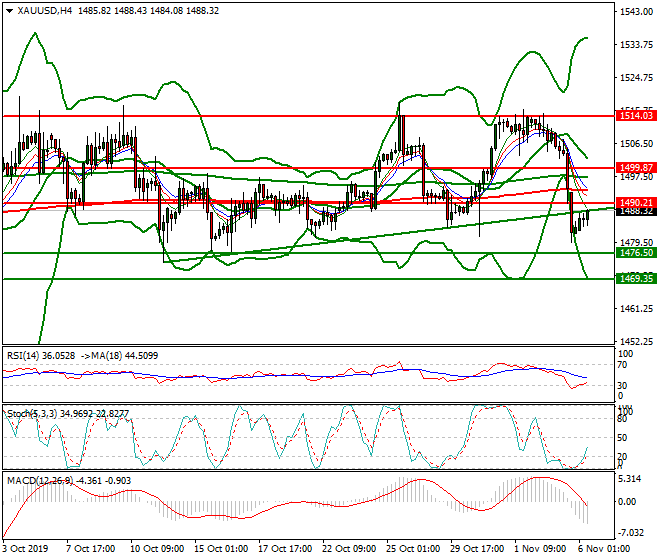Click the 1533.75 price scale value
Screen dimensions: 660x560
636,45
